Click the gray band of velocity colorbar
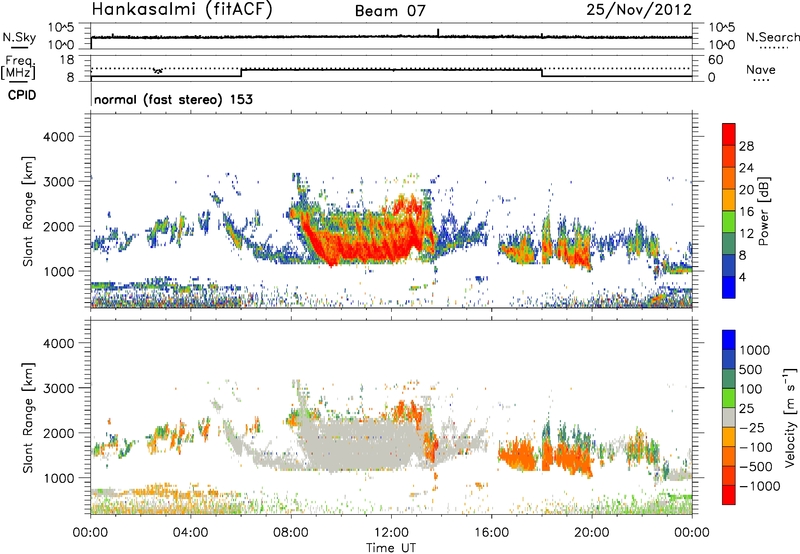The width and height of the screenshot is (800, 554). pos(729,417)
